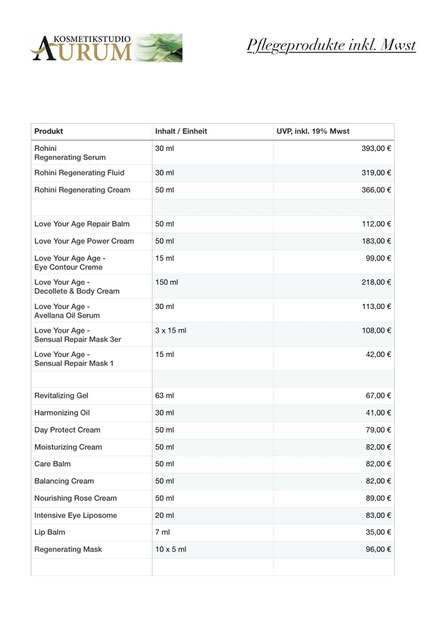This screenshot has height=623, width=430.
Task: Select the Produkt column header
Action: point(48,131)
